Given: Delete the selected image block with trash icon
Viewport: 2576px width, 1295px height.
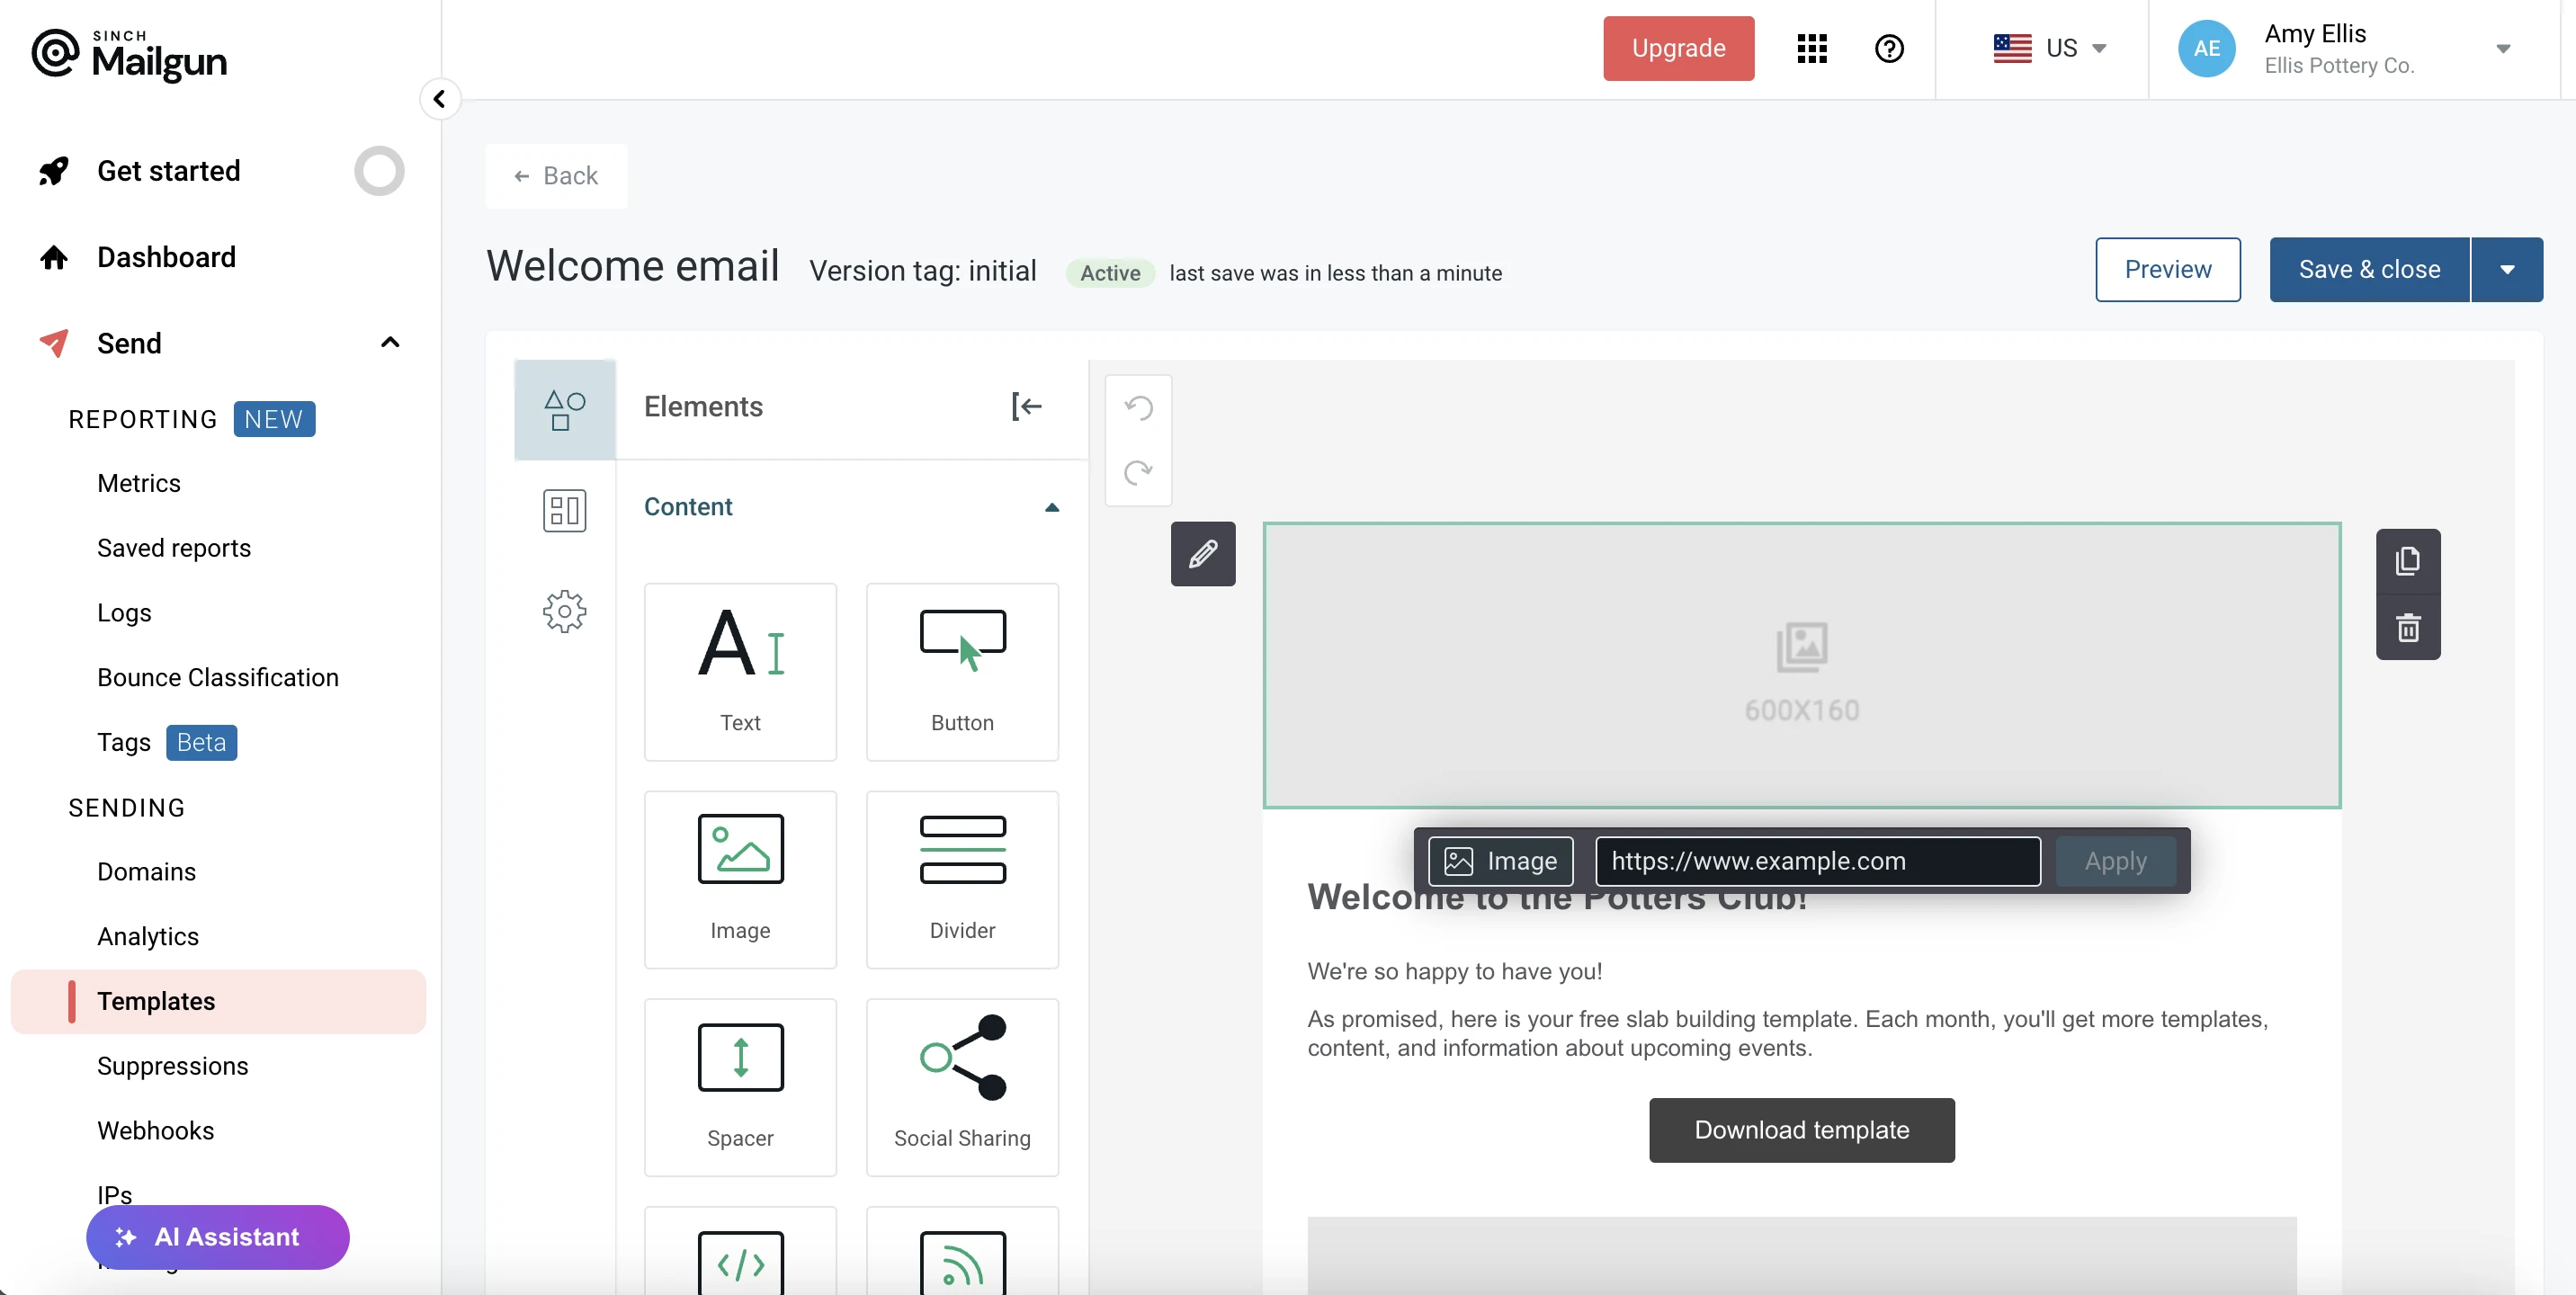Looking at the screenshot, I should pyautogui.click(x=2408, y=628).
